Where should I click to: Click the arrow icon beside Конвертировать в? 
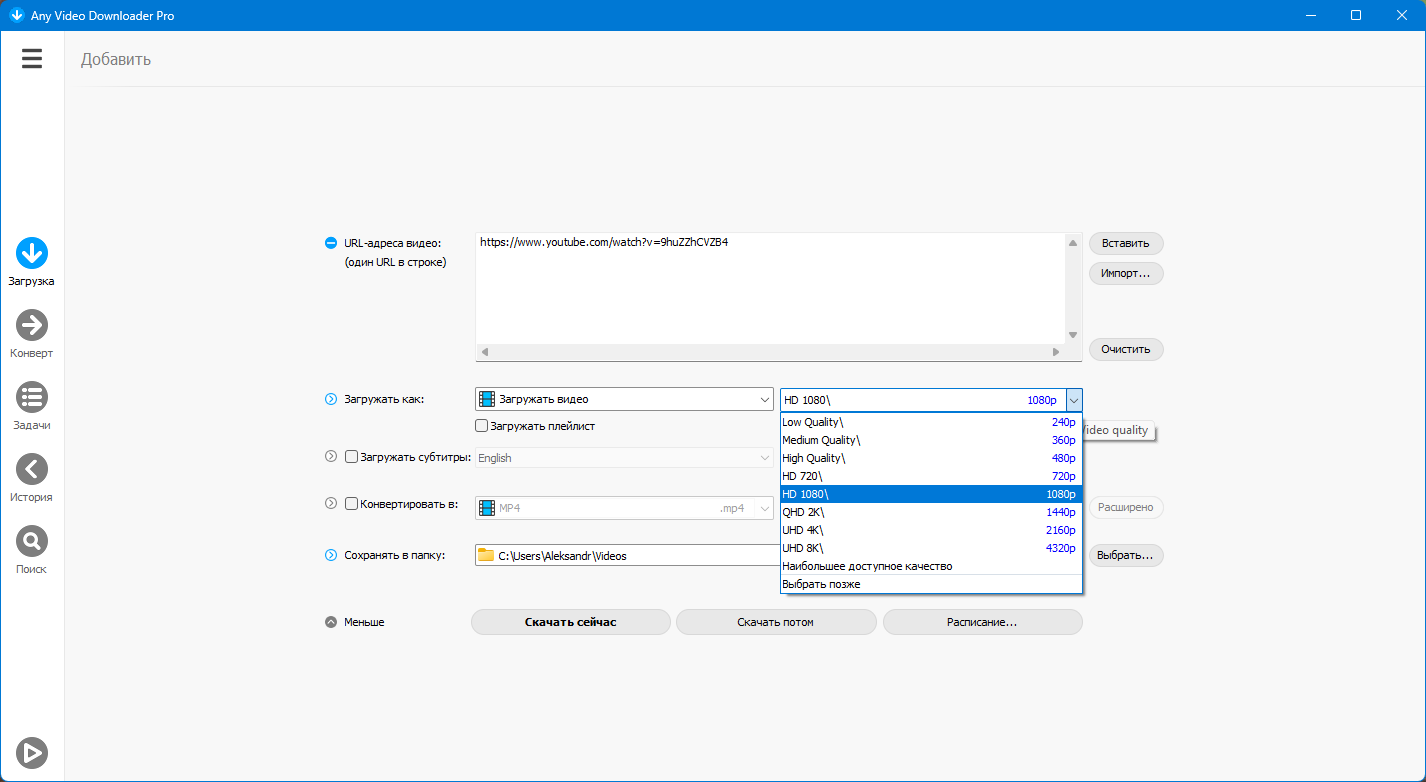(x=332, y=504)
